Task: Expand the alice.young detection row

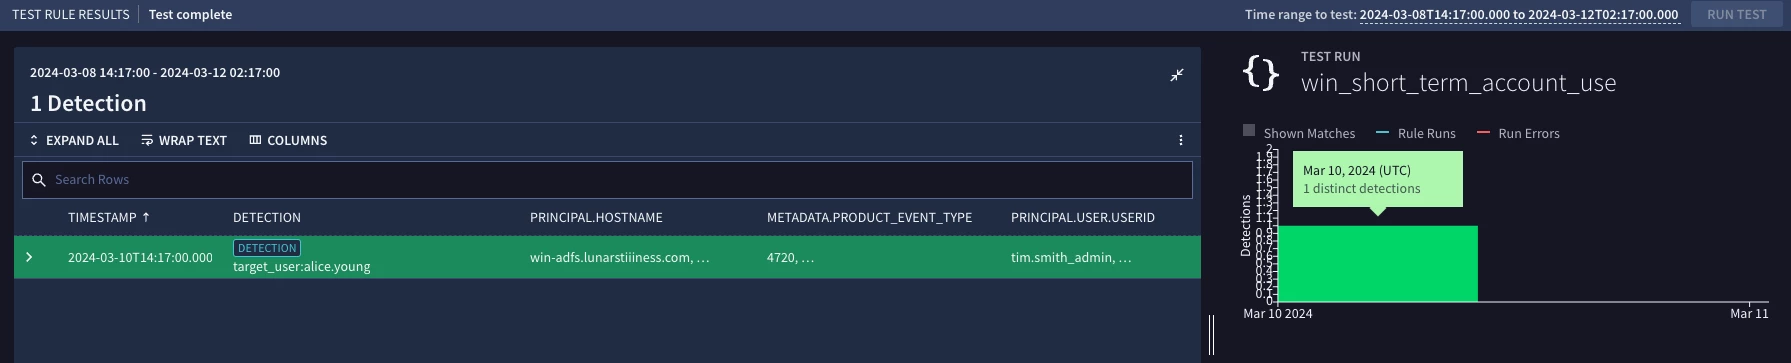Action: point(29,257)
